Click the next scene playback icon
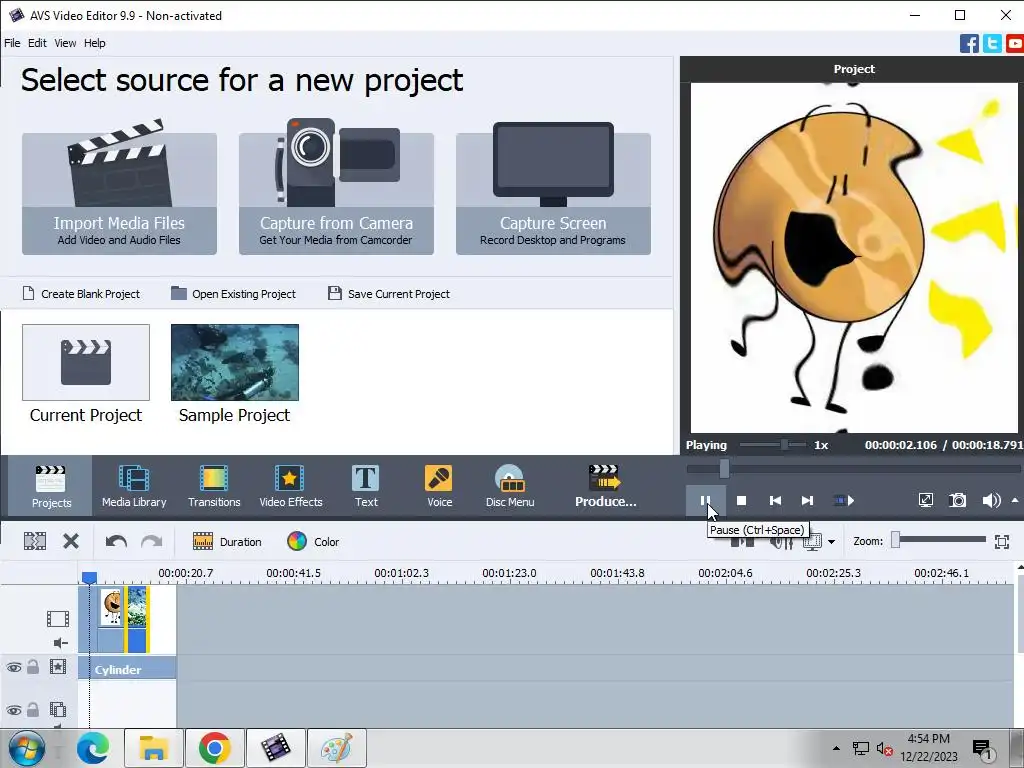Viewport: 1024px width, 768px height. [844, 501]
